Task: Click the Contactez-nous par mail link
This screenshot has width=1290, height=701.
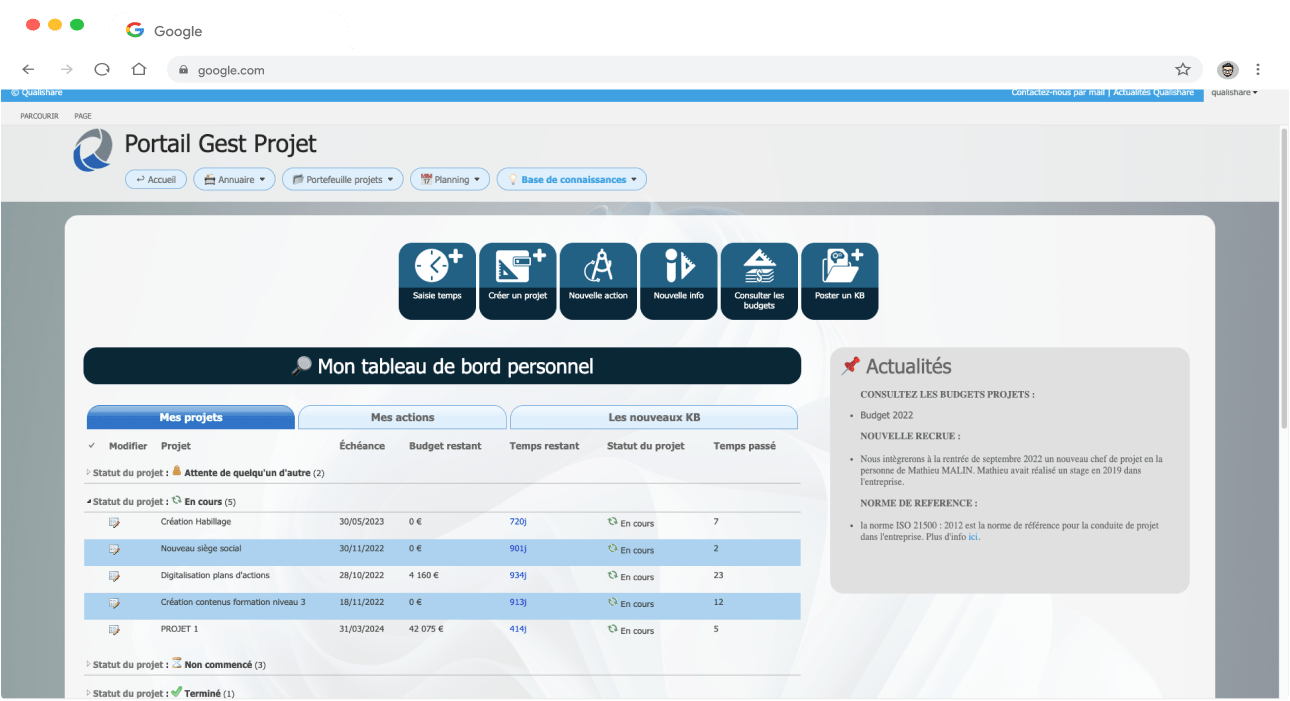Action: point(1059,92)
